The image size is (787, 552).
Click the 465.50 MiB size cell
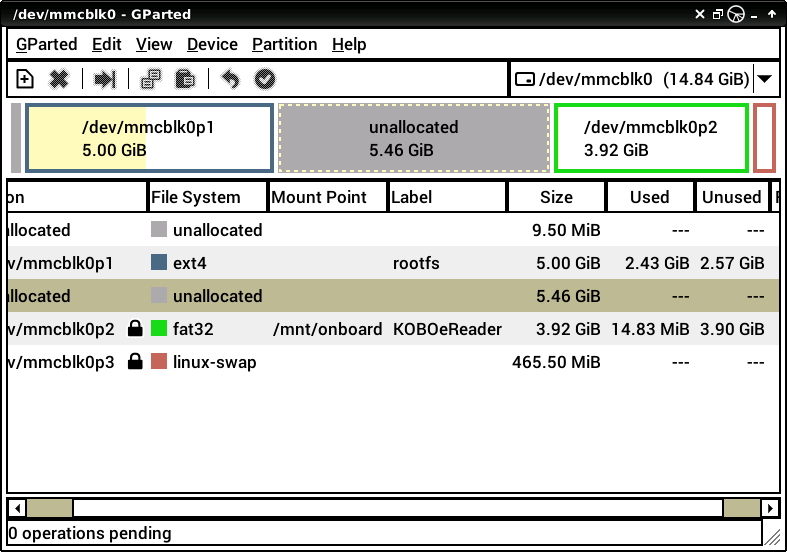(x=556, y=362)
